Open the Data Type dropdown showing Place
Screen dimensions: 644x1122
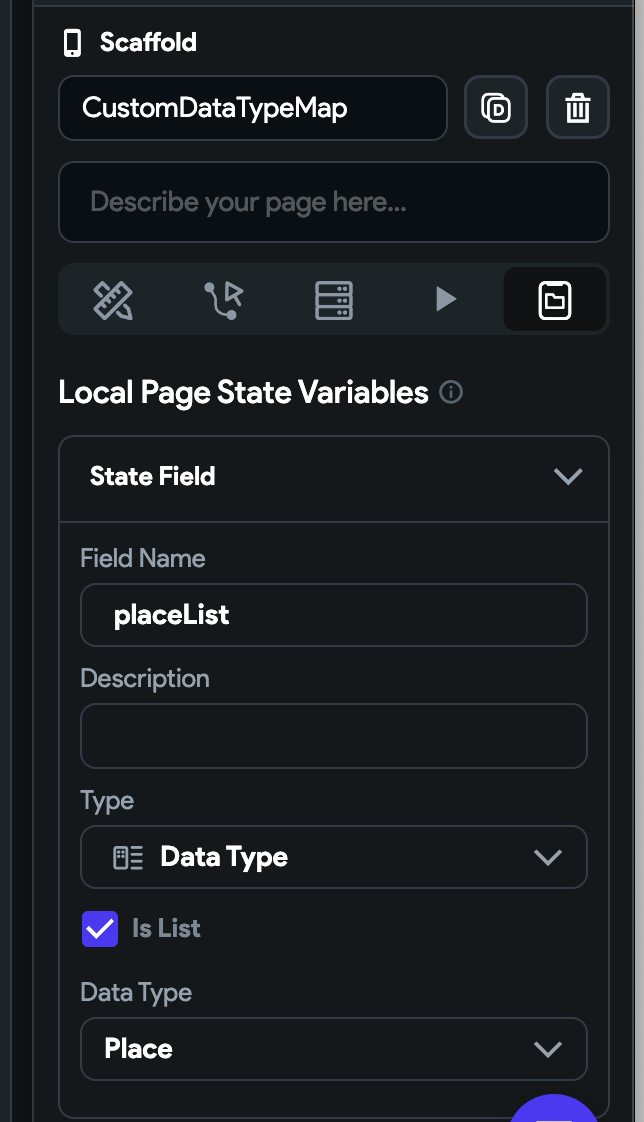333,1049
